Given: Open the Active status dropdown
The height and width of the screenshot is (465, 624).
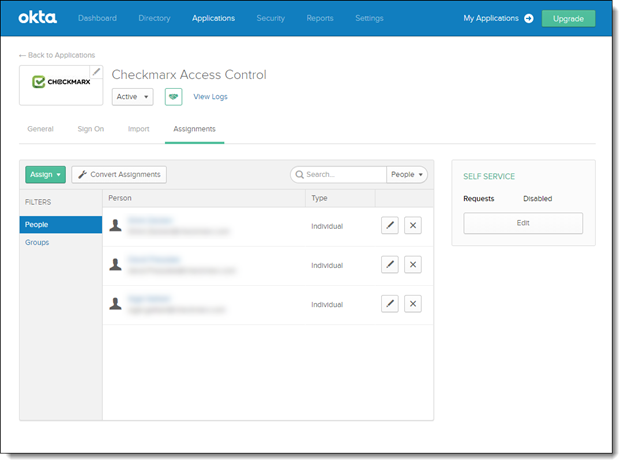Looking at the screenshot, I should pos(133,97).
